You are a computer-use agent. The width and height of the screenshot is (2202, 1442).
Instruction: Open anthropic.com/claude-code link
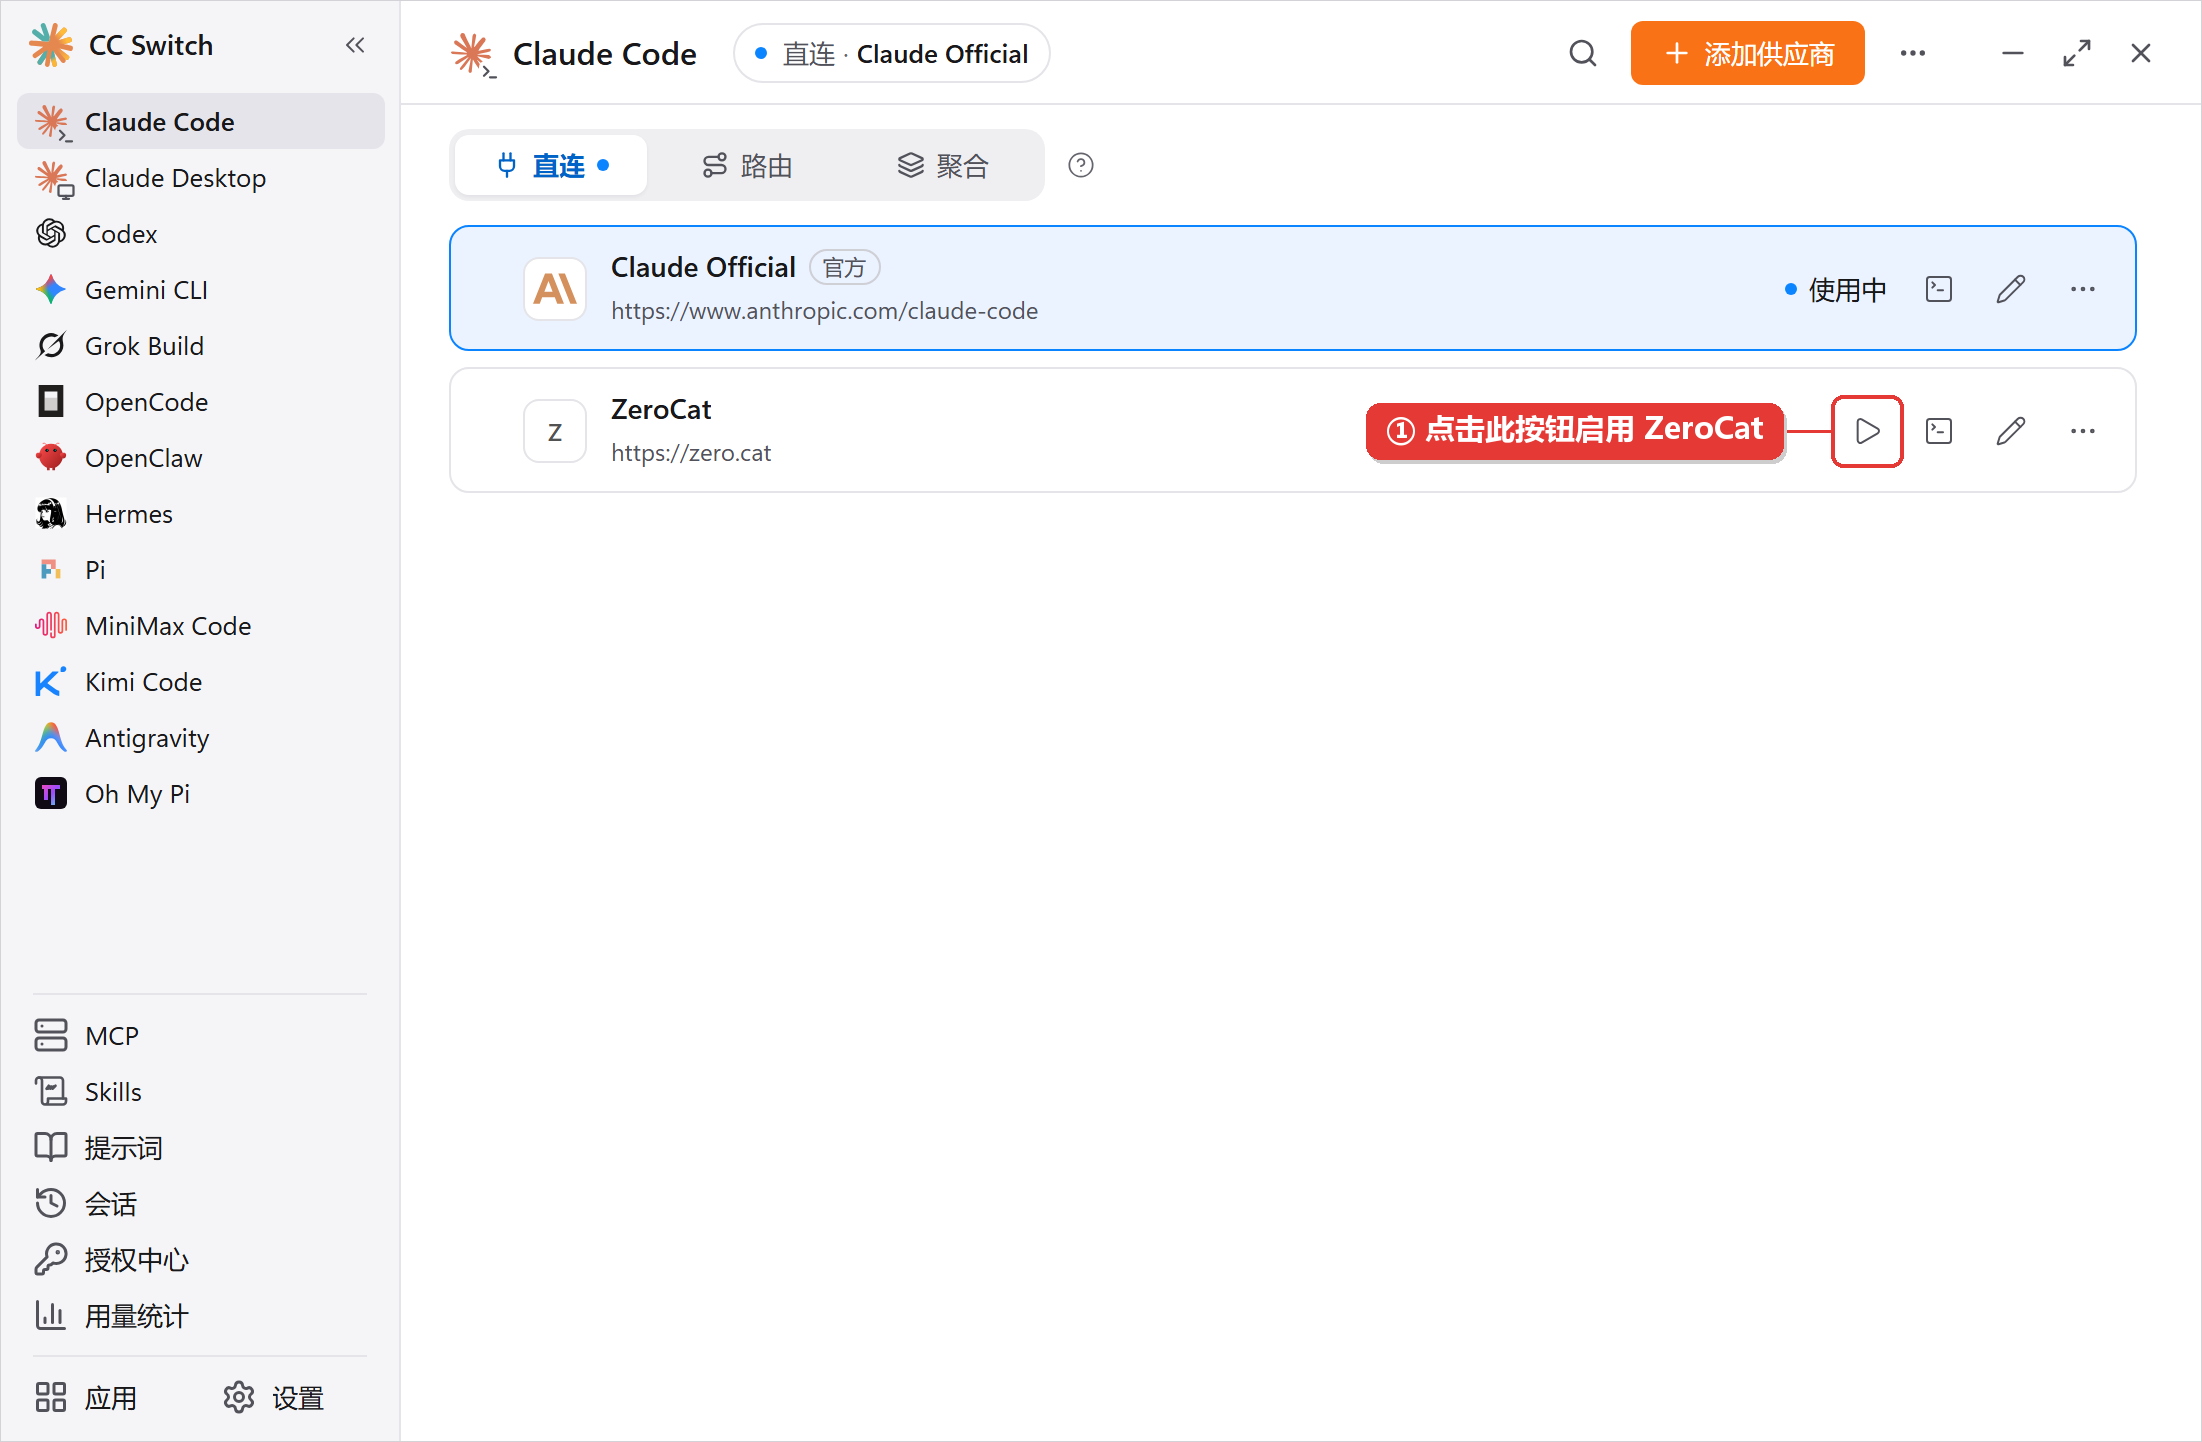pos(825,311)
